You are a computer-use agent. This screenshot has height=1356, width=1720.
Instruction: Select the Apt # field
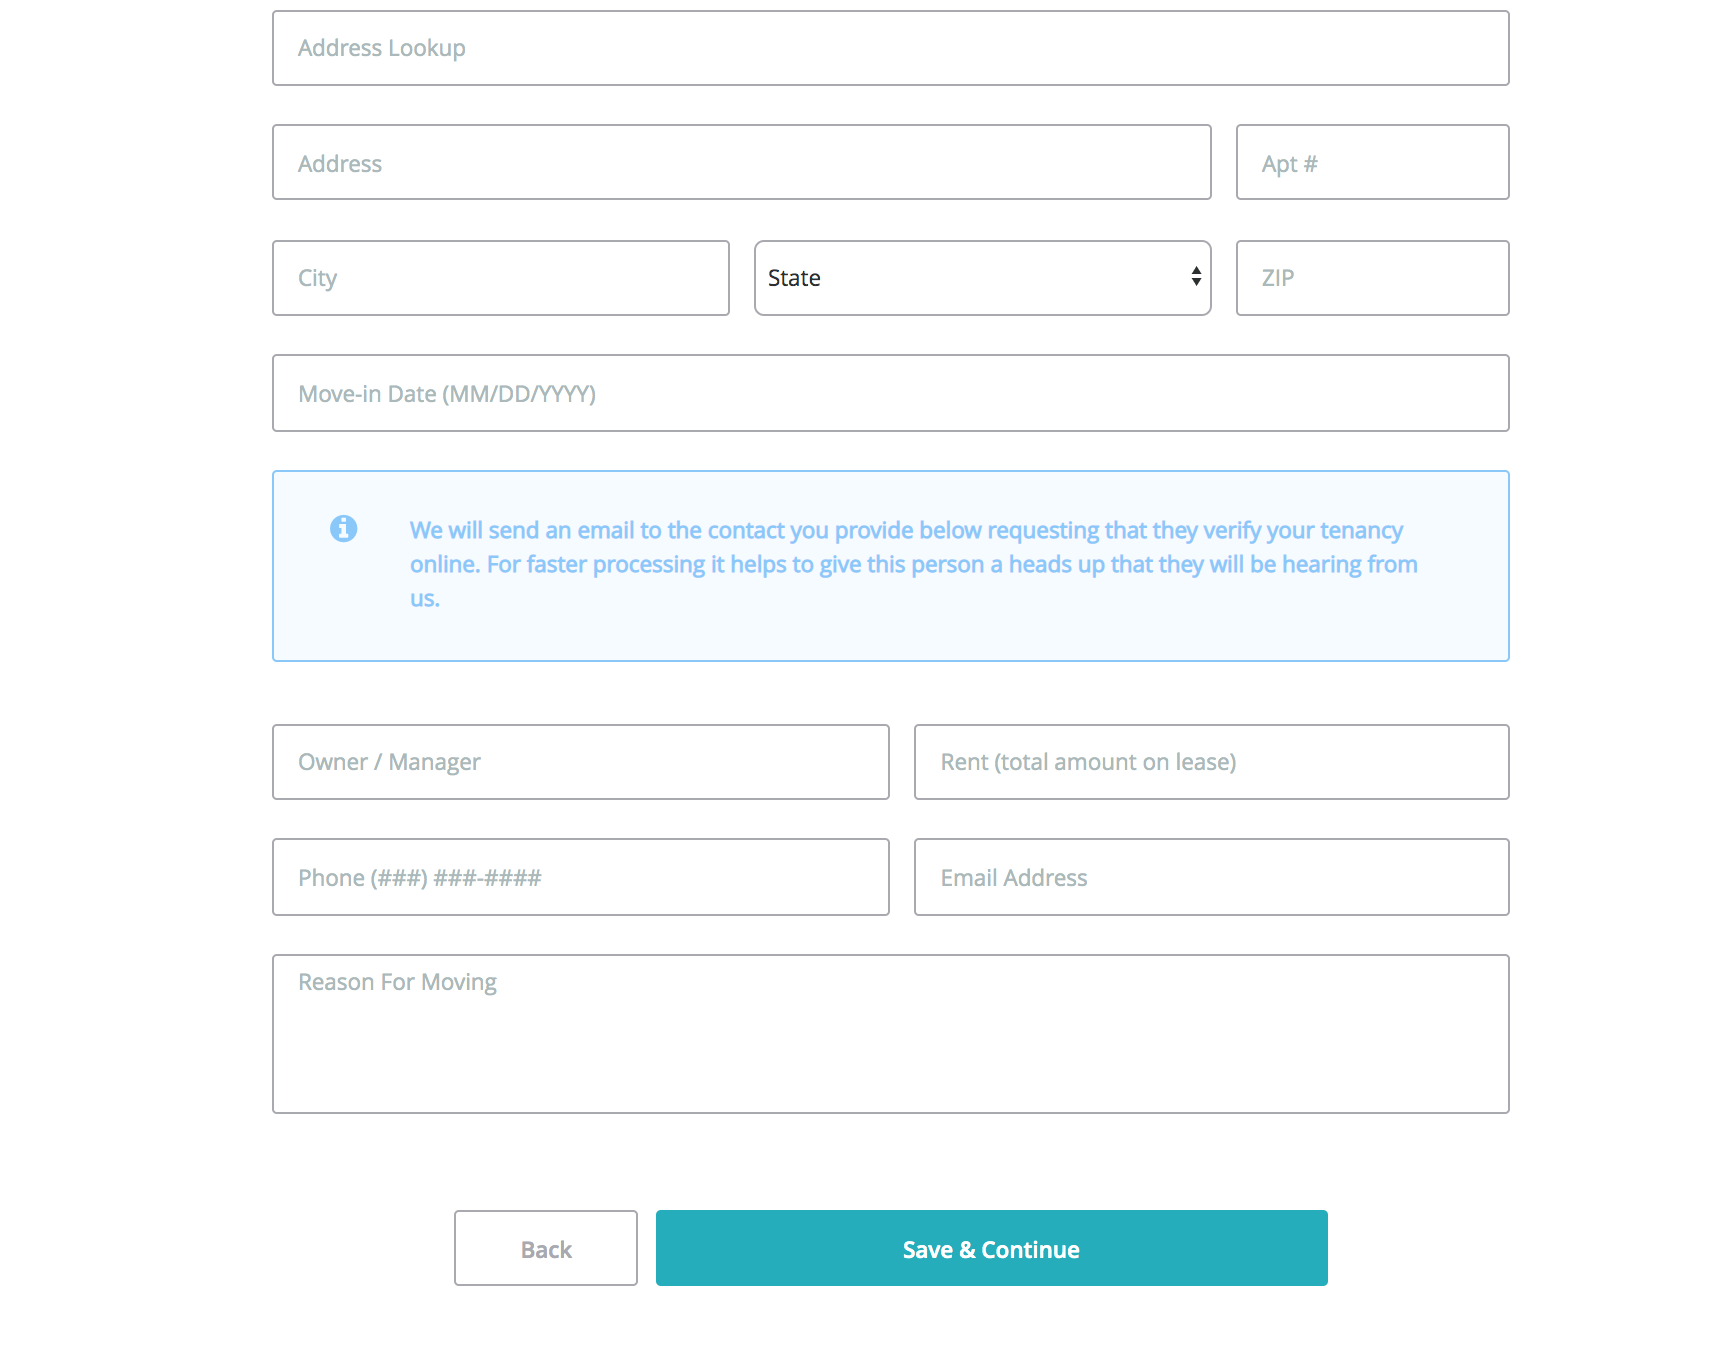(x=1372, y=162)
